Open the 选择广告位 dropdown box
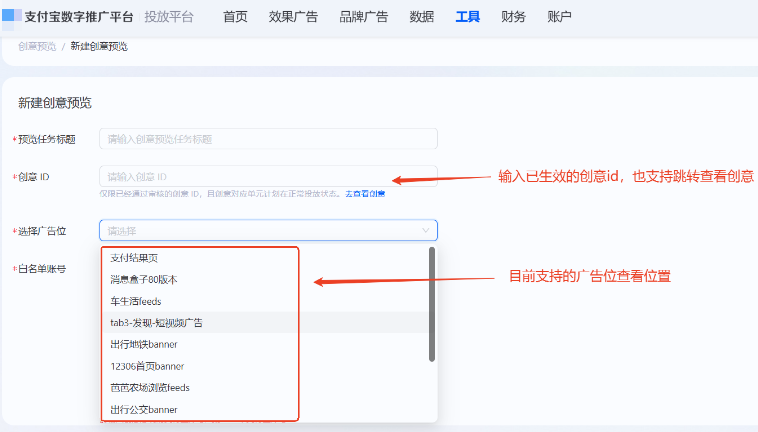The width and height of the screenshot is (758, 432). coord(268,230)
